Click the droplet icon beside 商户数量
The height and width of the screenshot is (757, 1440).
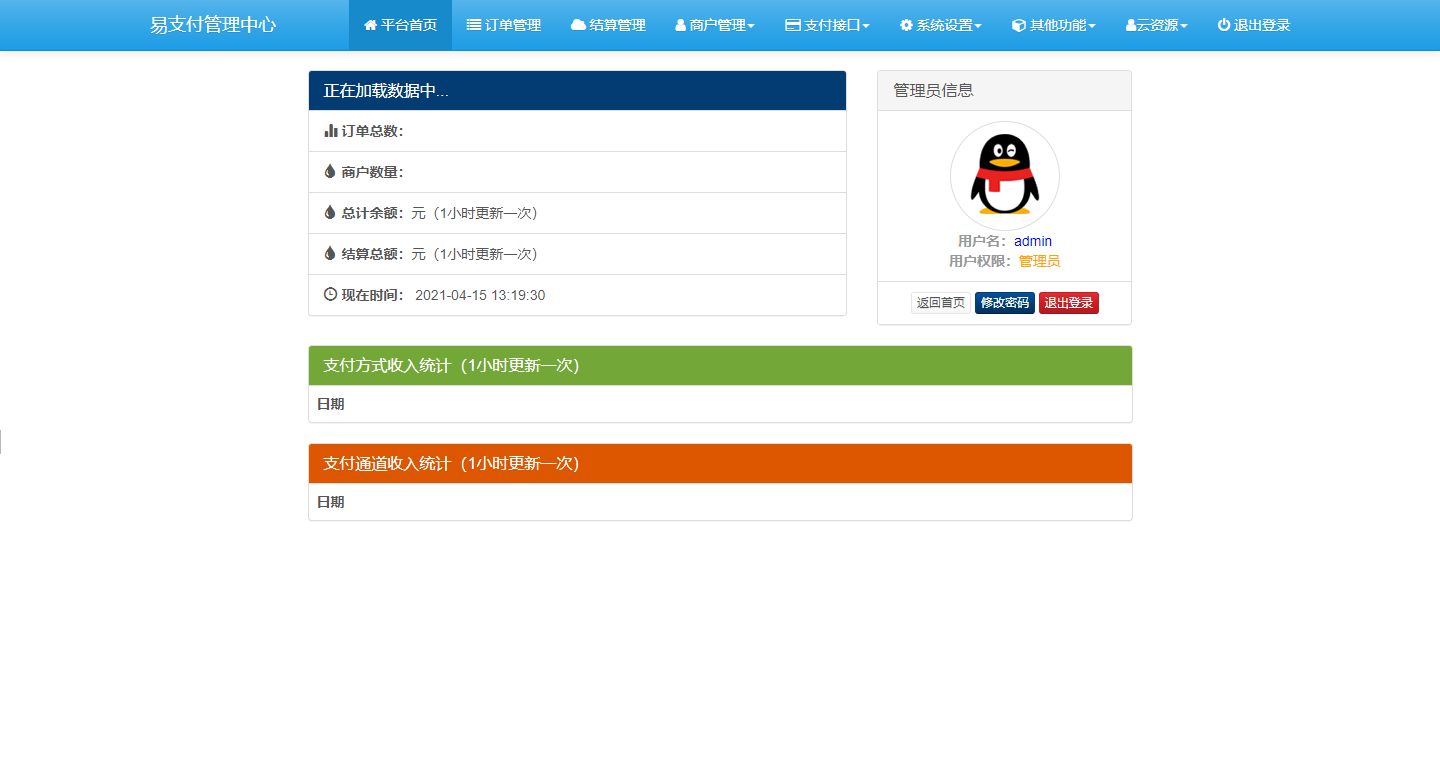330,171
